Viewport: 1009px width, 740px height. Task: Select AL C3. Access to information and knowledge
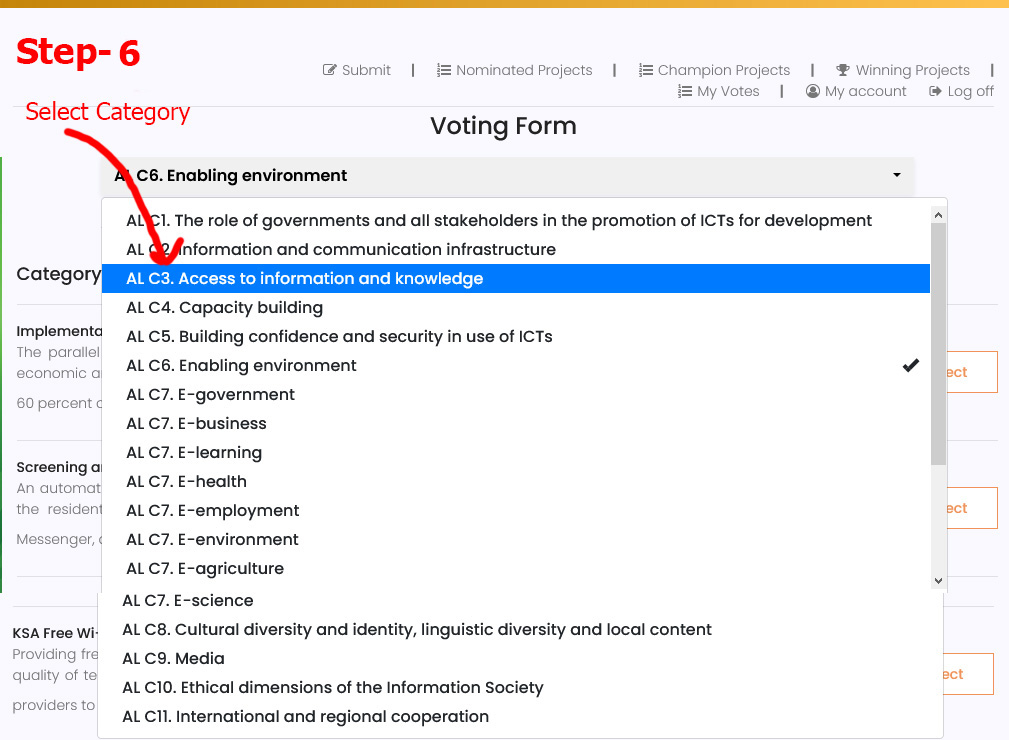point(515,279)
